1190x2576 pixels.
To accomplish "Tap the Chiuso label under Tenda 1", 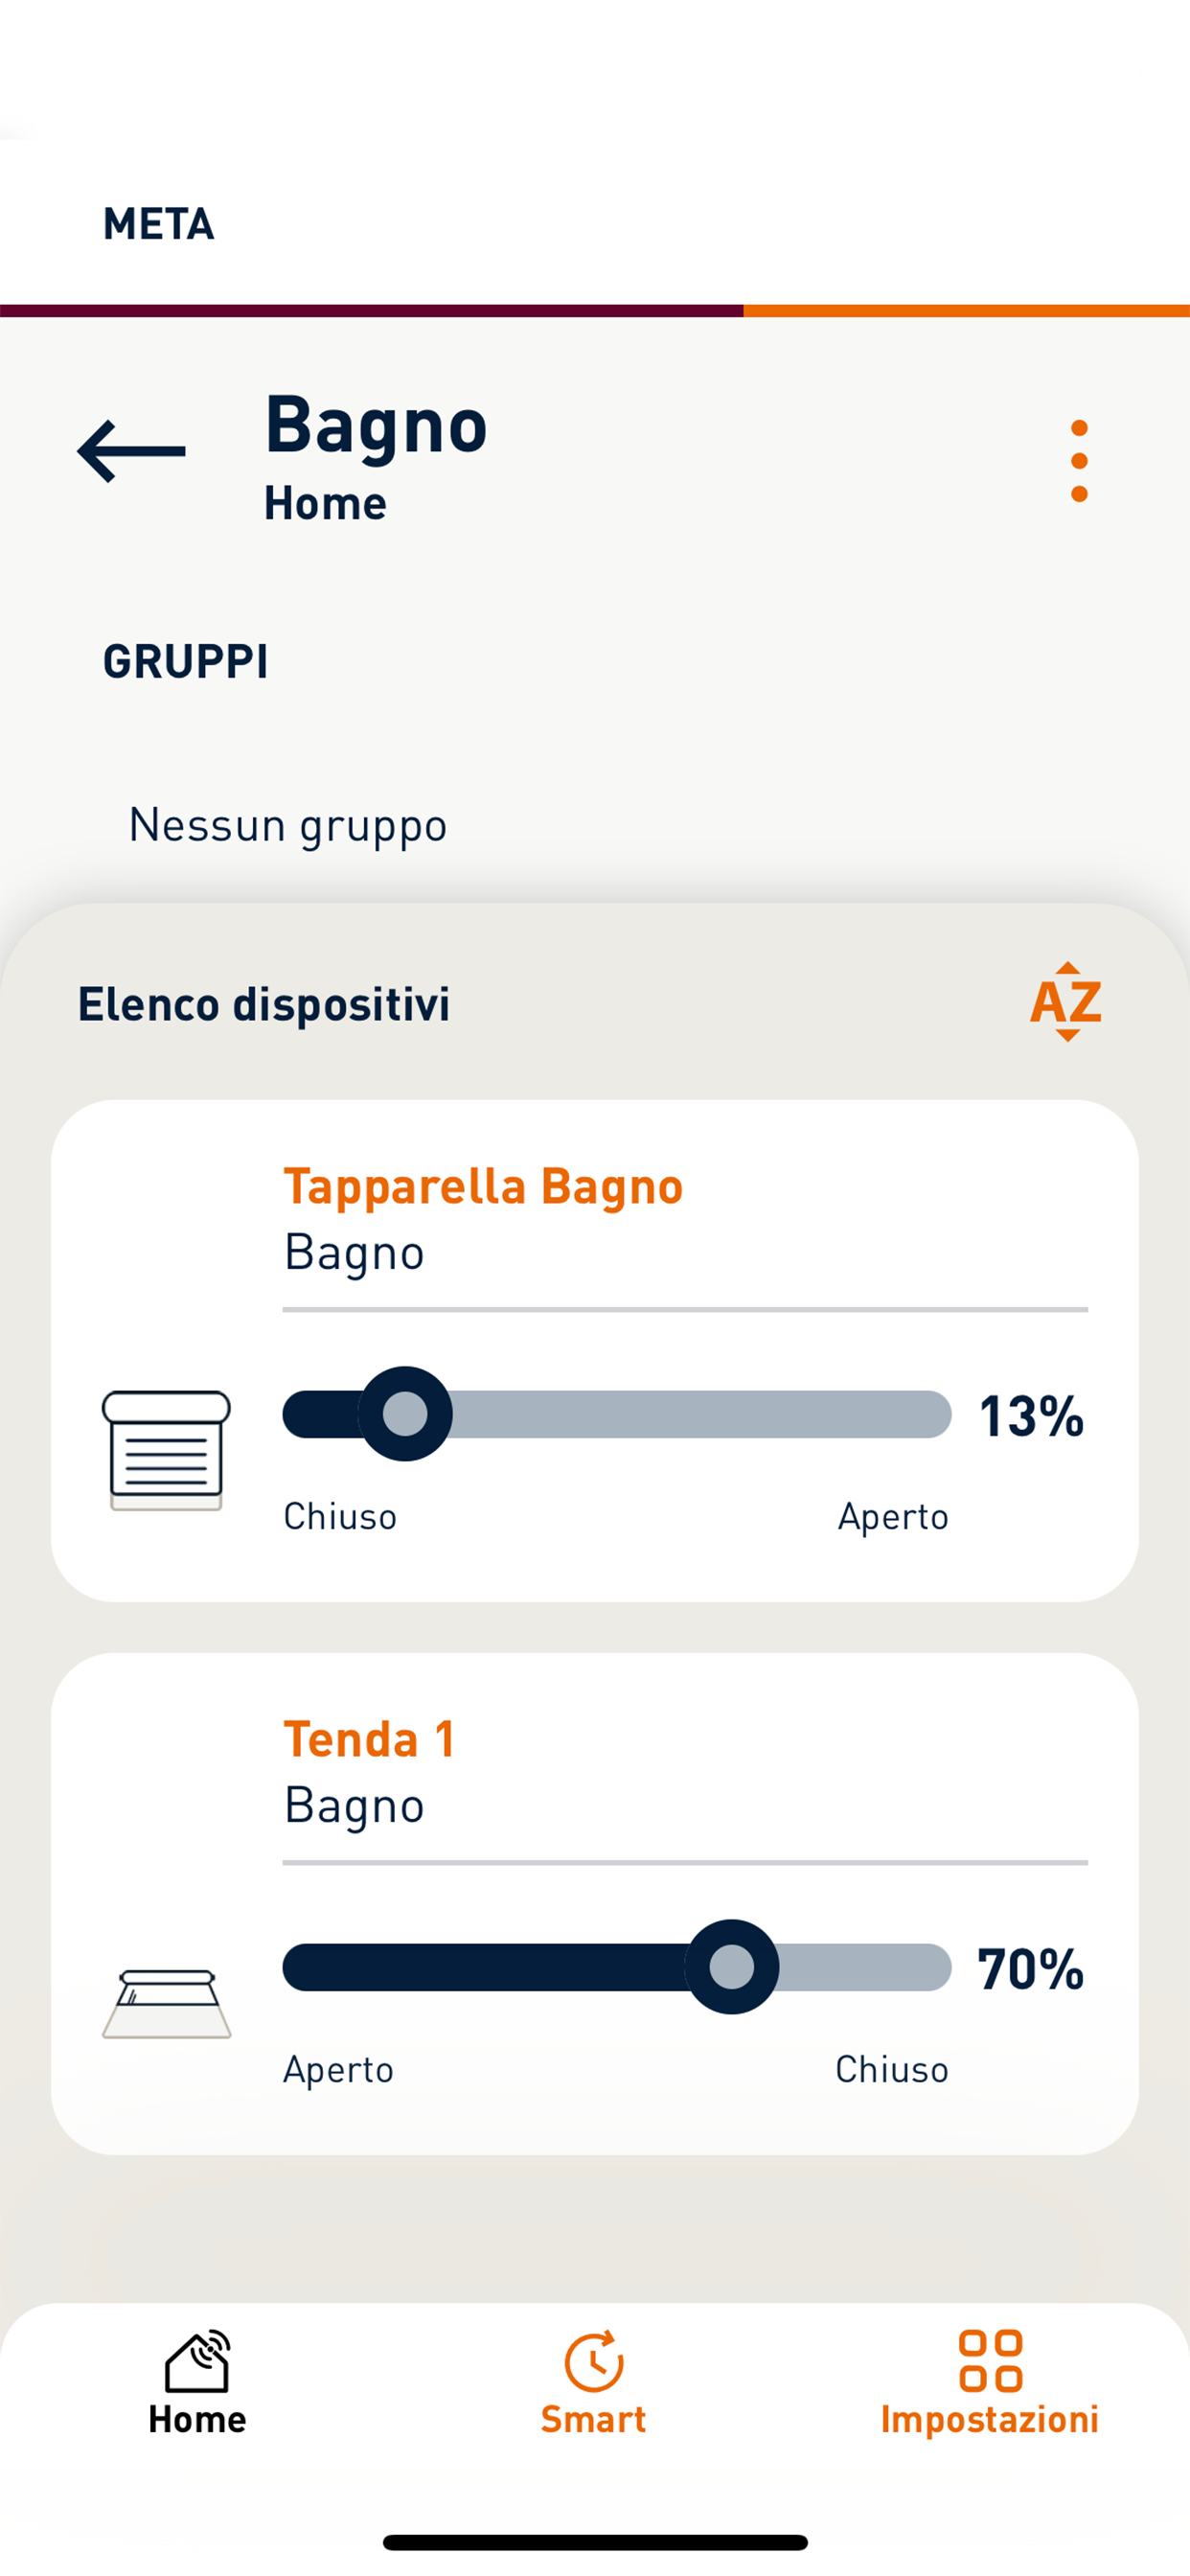I will pos(892,2070).
